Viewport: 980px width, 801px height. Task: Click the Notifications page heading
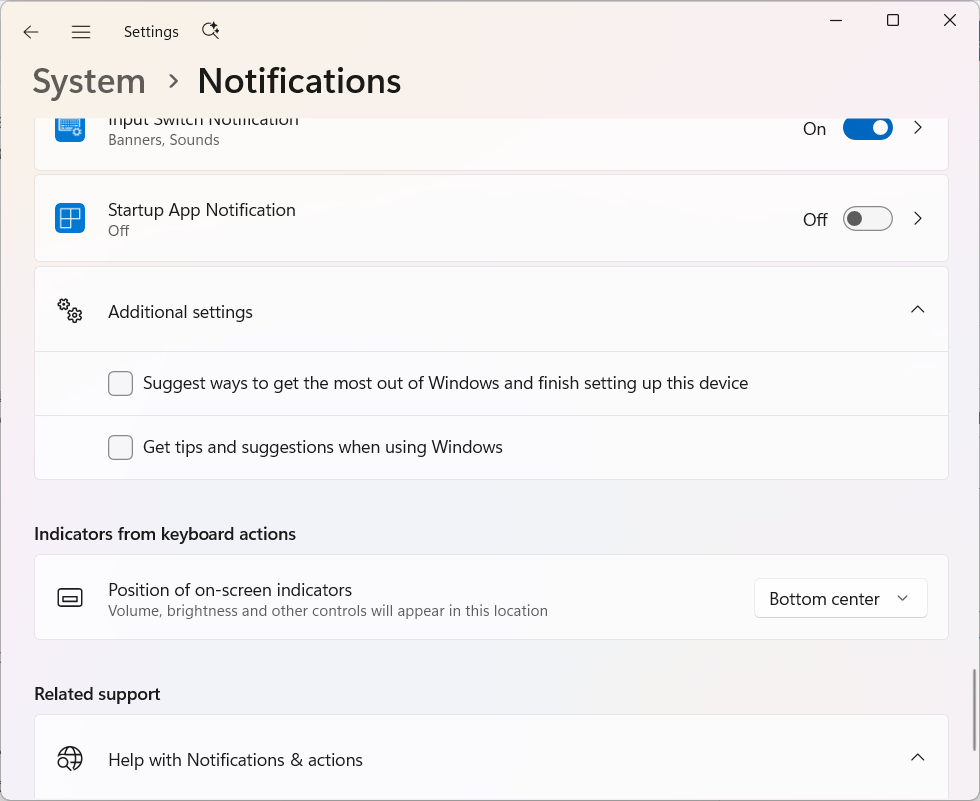tap(299, 81)
